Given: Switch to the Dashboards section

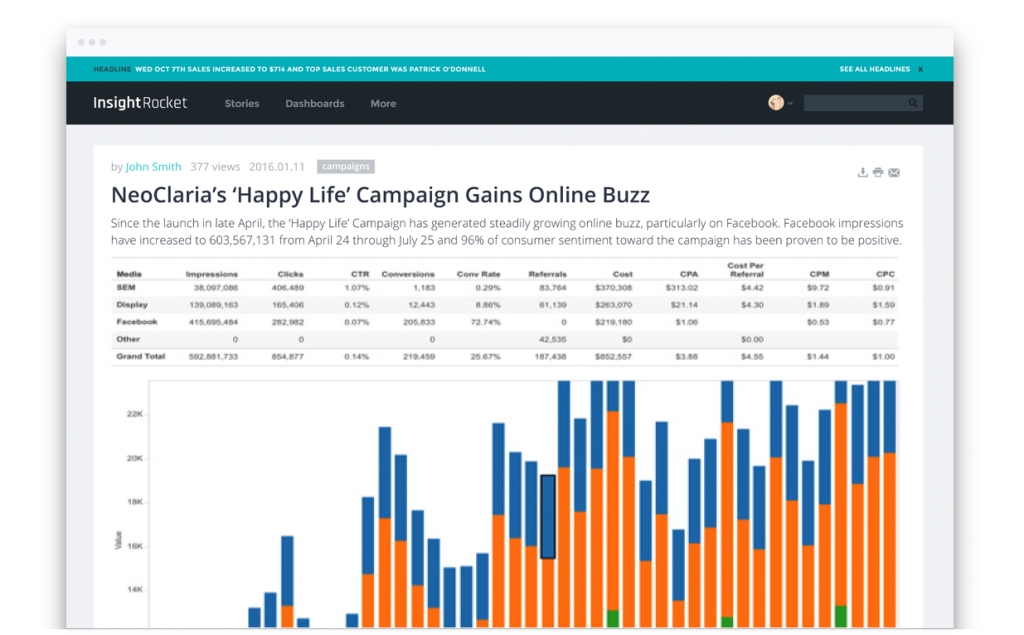Looking at the screenshot, I should click(314, 103).
